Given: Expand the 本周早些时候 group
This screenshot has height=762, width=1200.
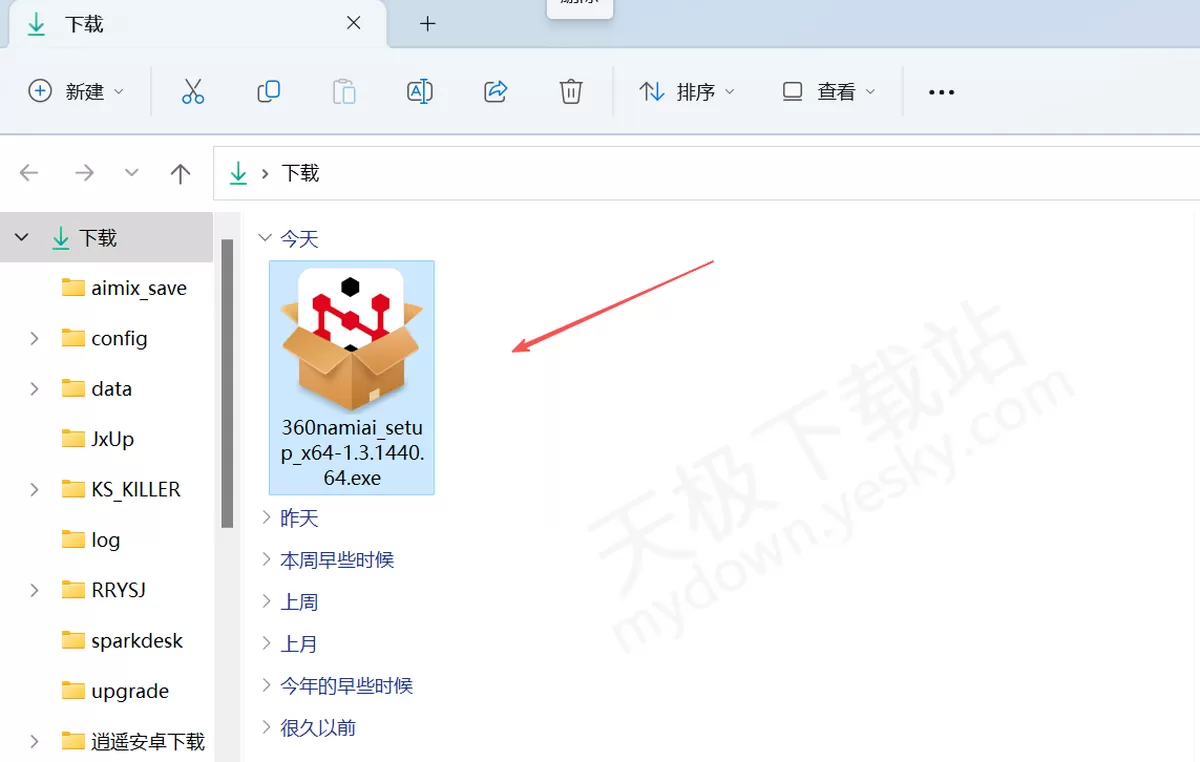Looking at the screenshot, I should (x=266, y=559).
